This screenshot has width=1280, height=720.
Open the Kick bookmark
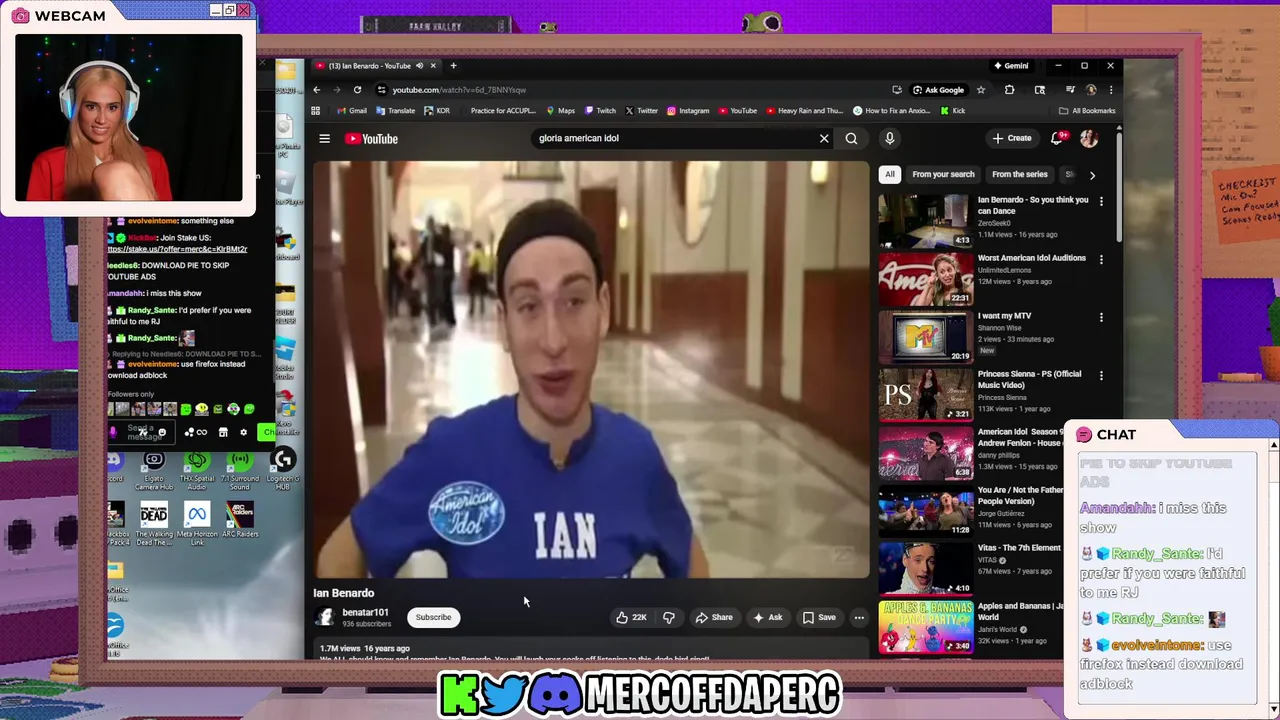click(952, 111)
